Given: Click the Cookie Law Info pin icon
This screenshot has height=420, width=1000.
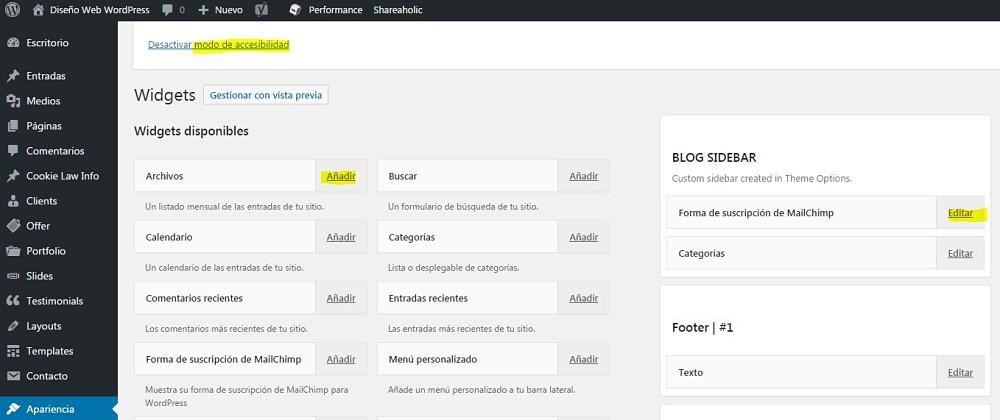Looking at the screenshot, I should tap(13, 176).
